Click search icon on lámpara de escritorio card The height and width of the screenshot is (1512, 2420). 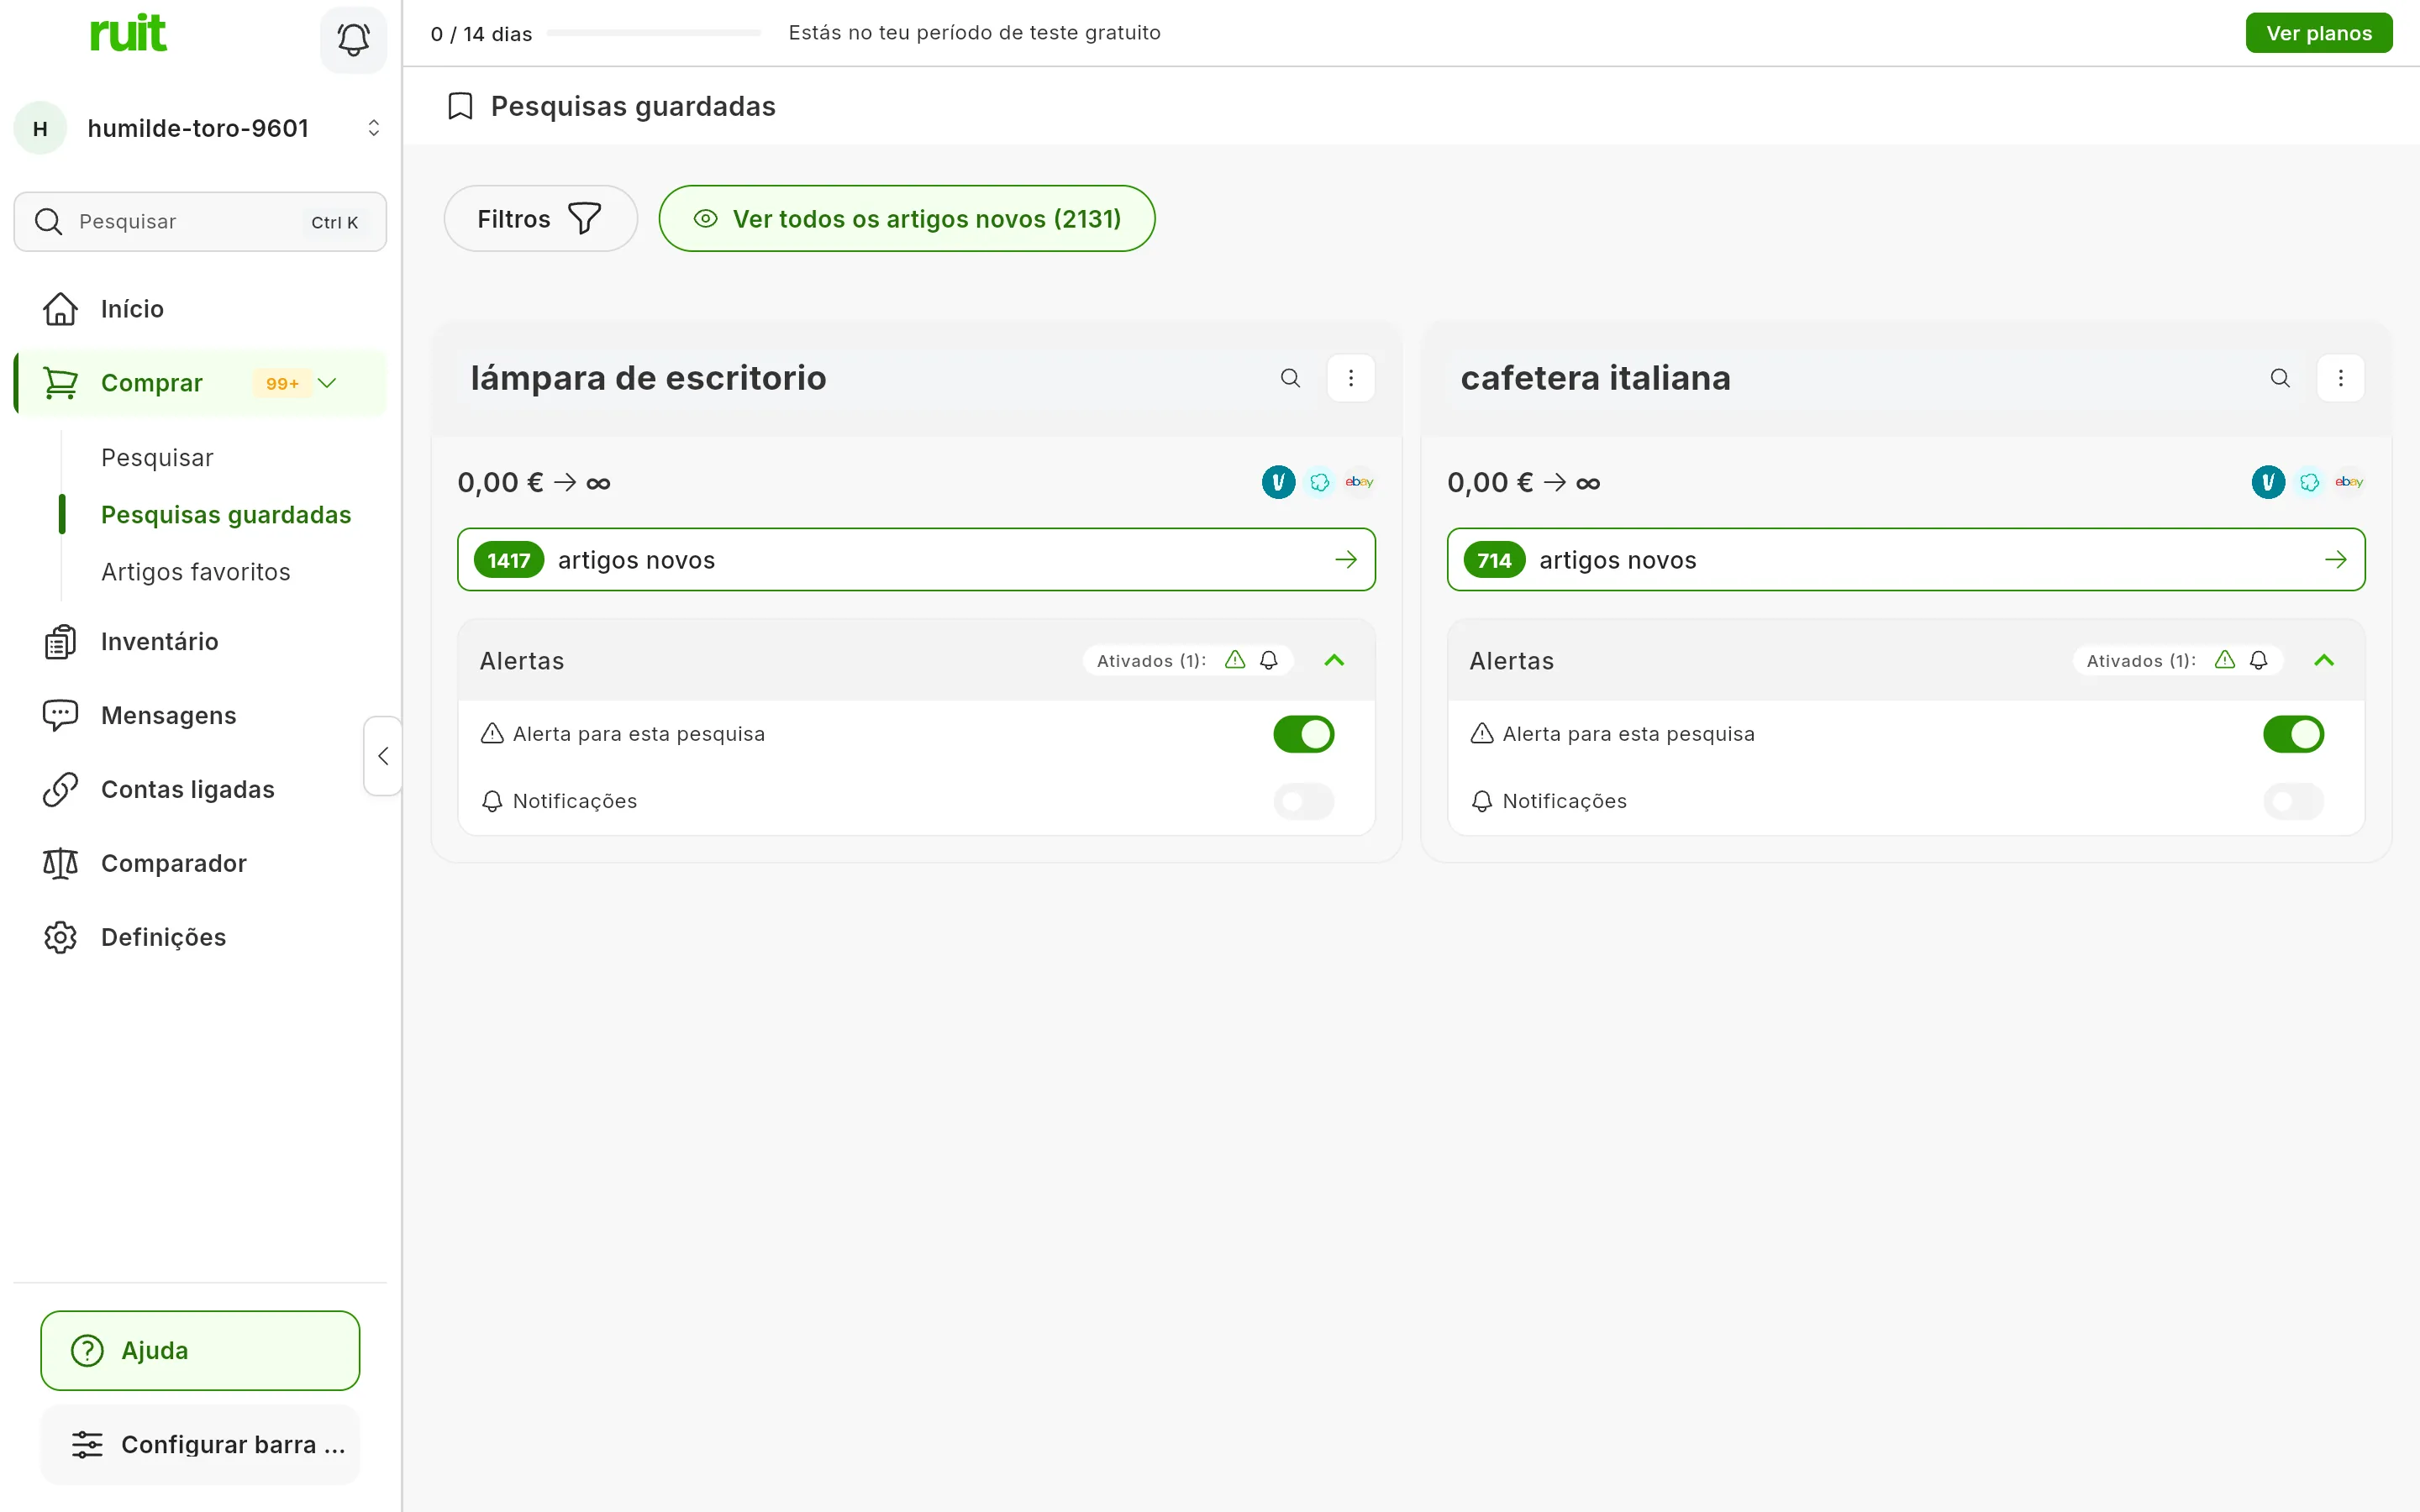click(x=1290, y=378)
